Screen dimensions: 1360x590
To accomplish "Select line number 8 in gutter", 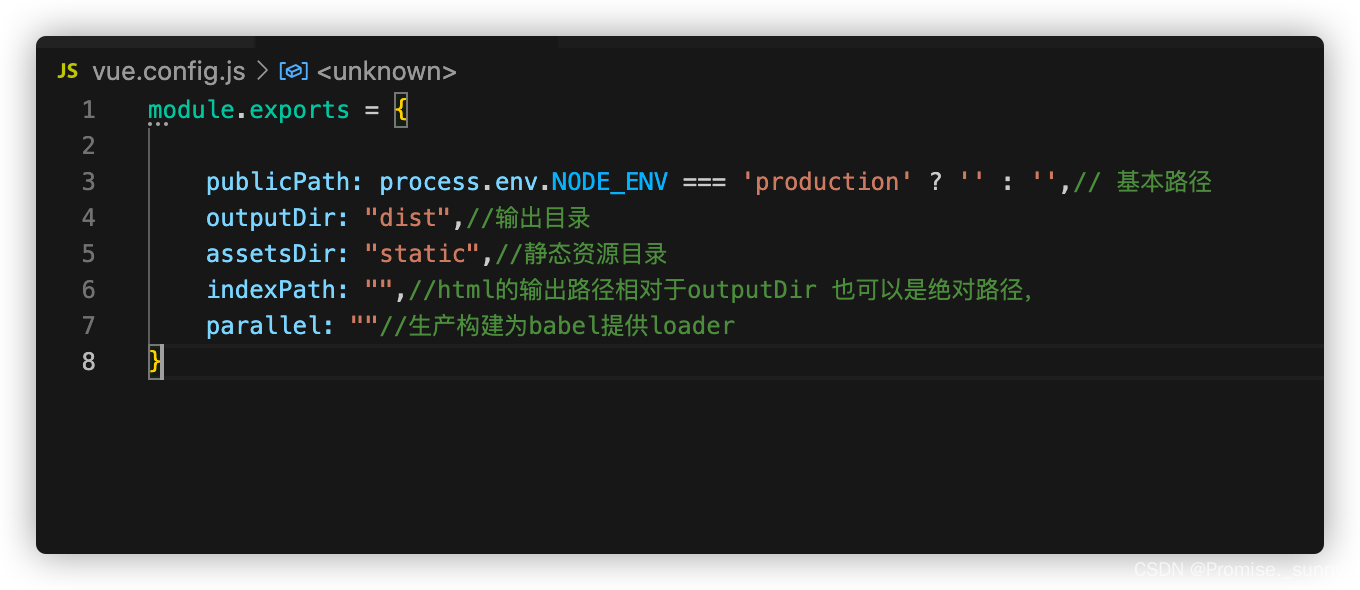I will pos(89,362).
